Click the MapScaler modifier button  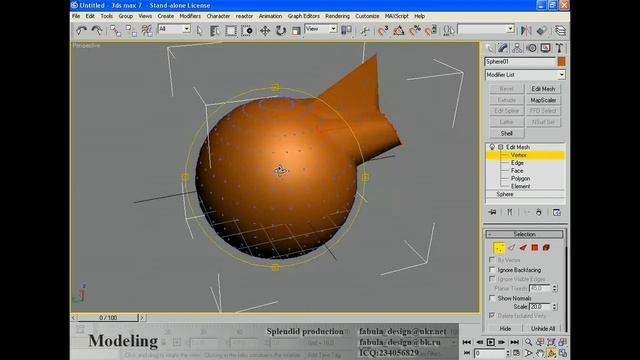click(x=543, y=100)
